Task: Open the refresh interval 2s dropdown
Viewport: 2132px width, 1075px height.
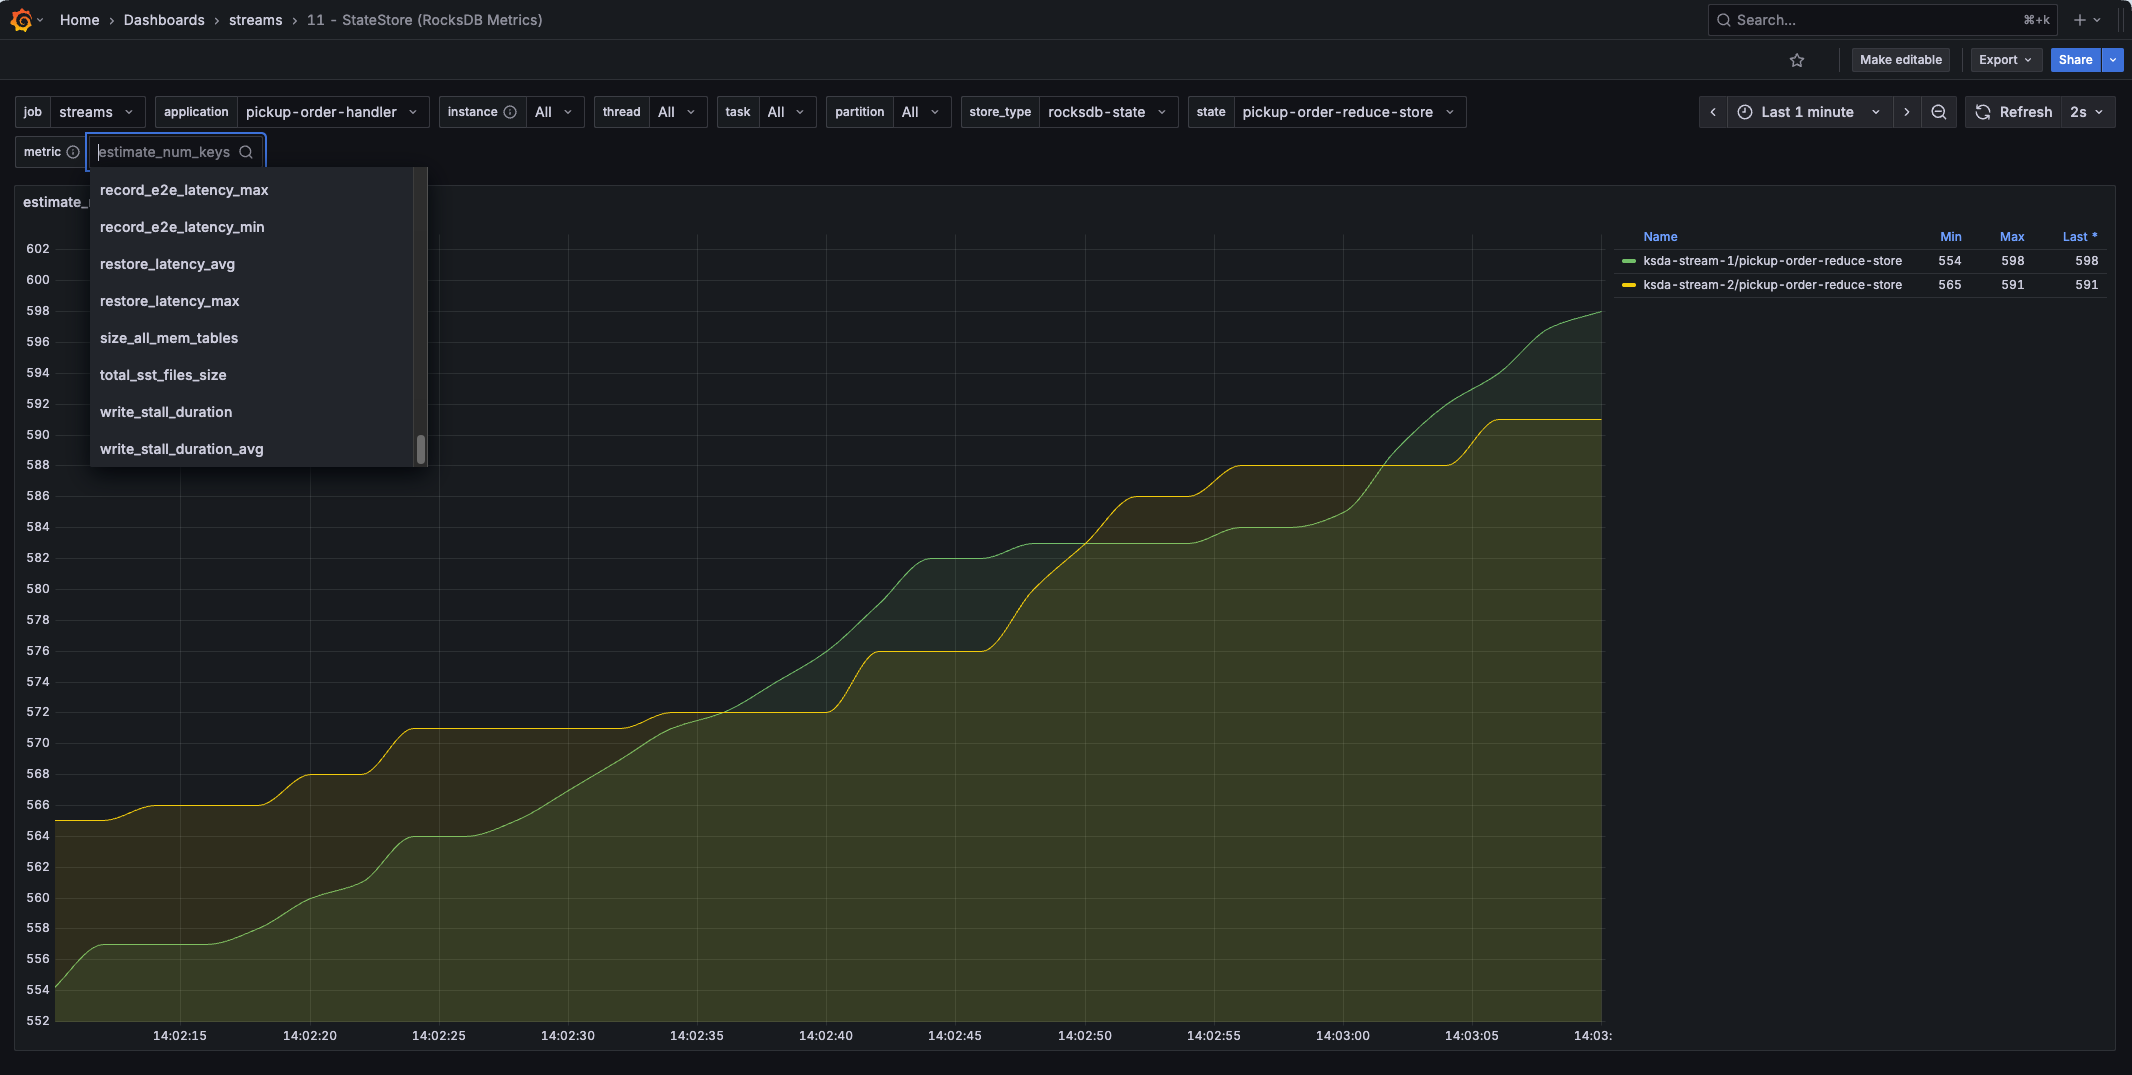Action: [2086, 112]
